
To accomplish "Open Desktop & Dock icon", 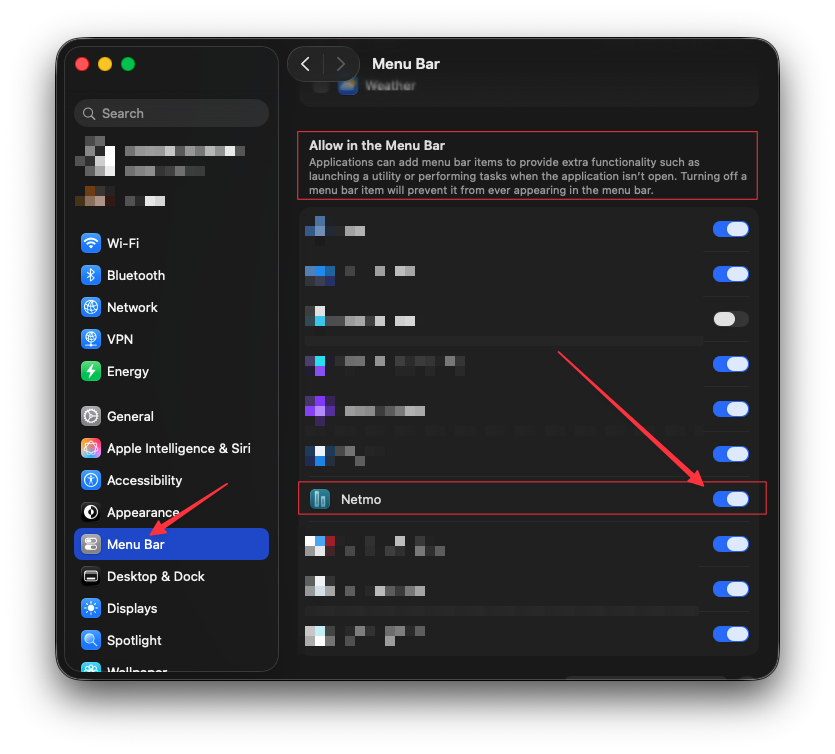I will (91, 576).
